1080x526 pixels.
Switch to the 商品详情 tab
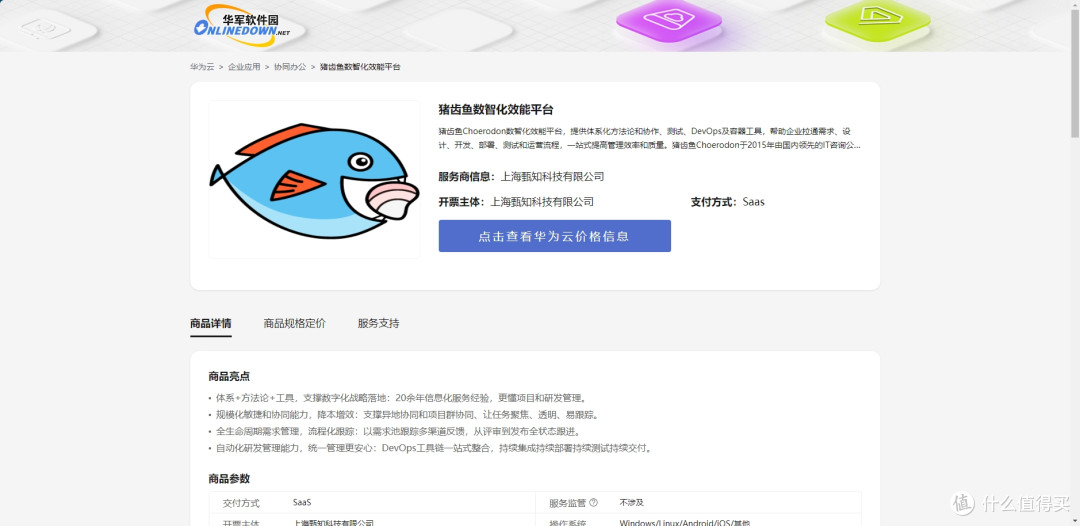pyautogui.click(x=211, y=323)
